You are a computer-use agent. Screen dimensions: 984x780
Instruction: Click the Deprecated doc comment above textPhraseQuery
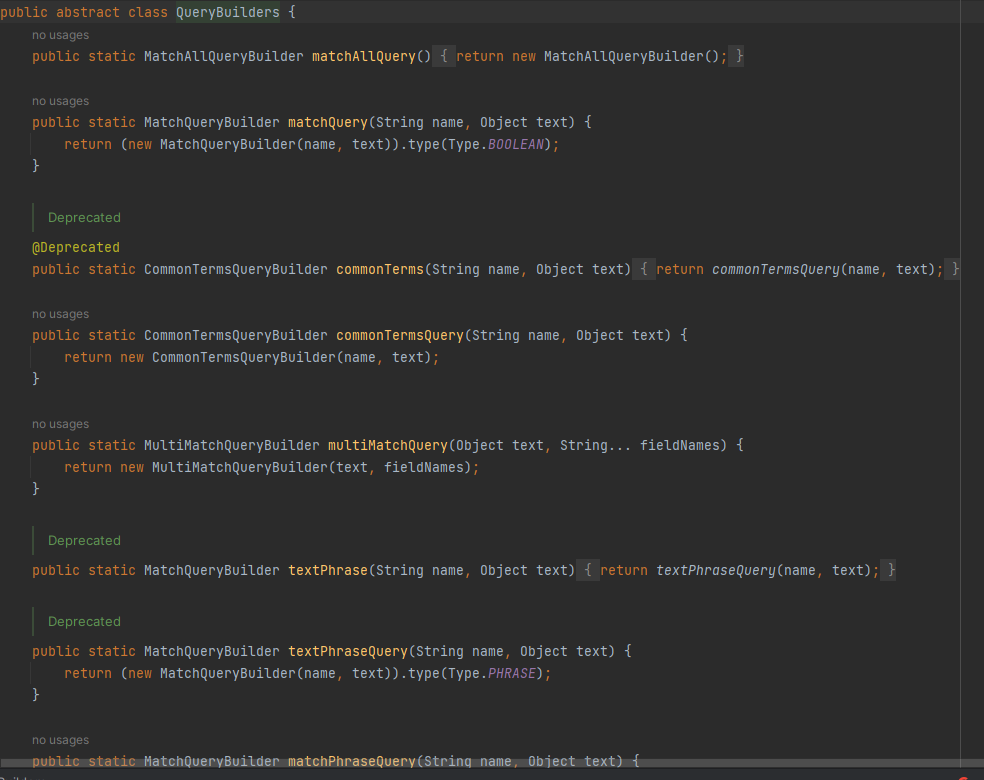[84, 622]
